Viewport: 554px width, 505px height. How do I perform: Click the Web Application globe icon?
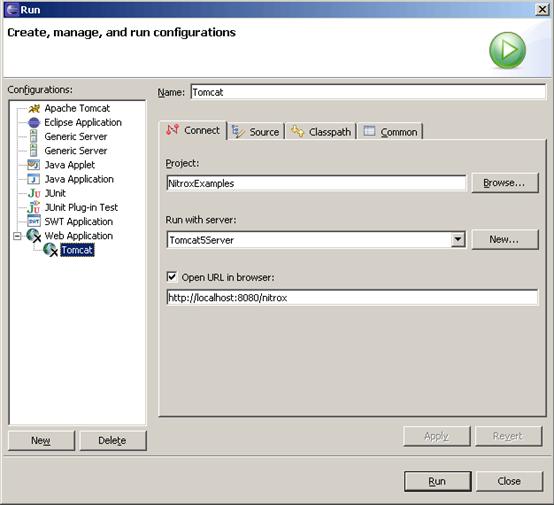[x=34, y=236]
